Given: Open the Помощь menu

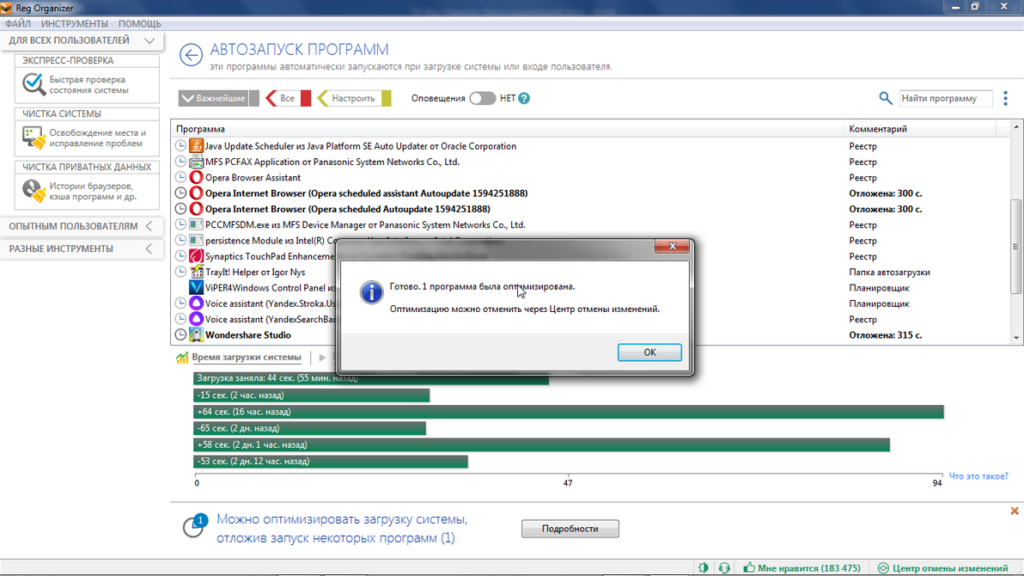Looking at the screenshot, I should tap(139, 24).
